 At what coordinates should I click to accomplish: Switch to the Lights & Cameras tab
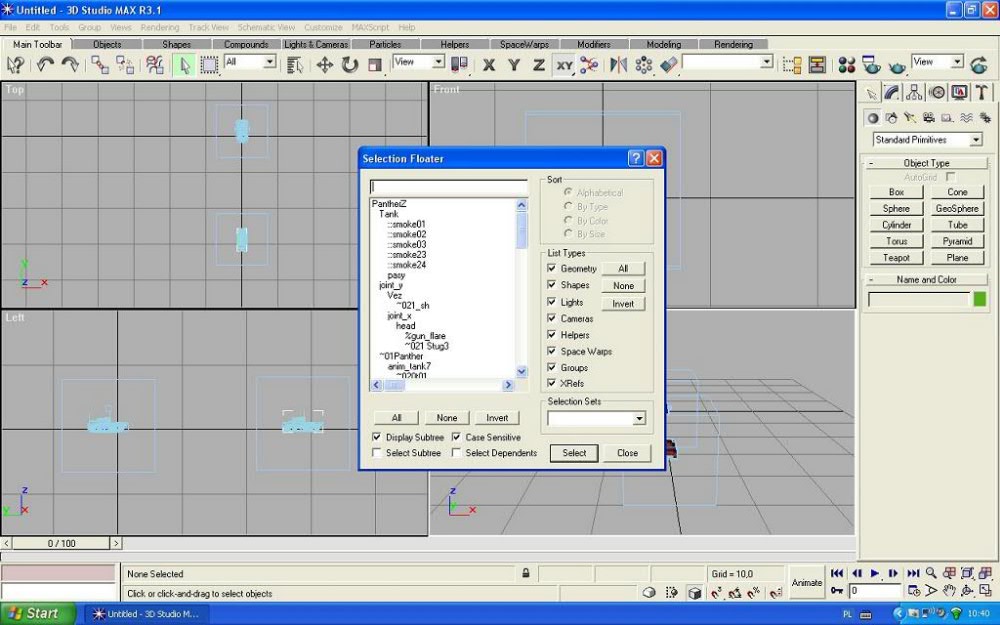pyautogui.click(x=316, y=44)
